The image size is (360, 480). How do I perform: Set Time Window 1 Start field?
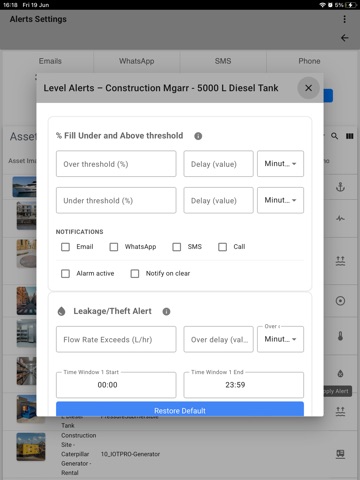pos(116,385)
